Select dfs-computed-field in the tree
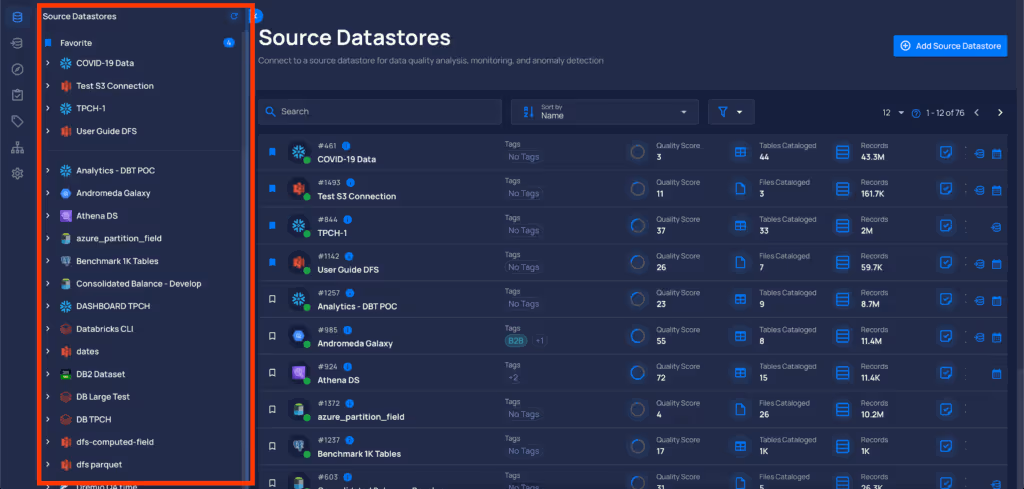 pyautogui.click(x=115, y=442)
